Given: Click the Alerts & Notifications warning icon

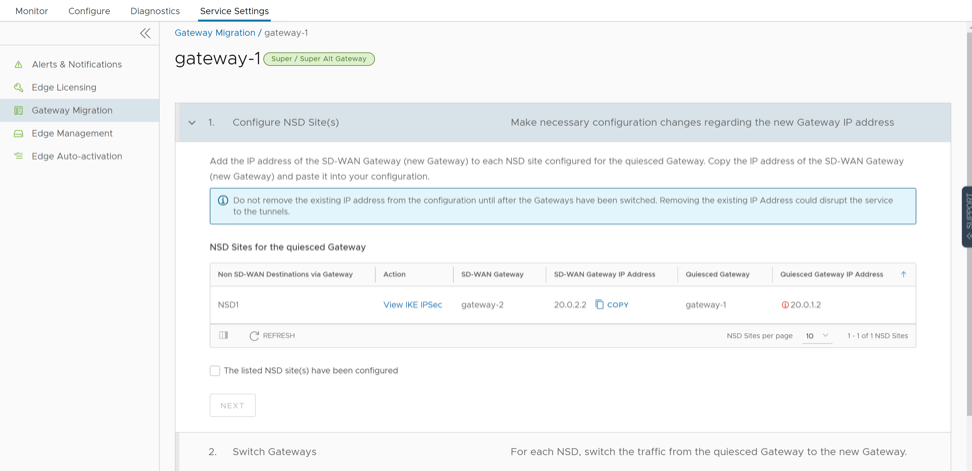Looking at the screenshot, I should tap(18, 65).
